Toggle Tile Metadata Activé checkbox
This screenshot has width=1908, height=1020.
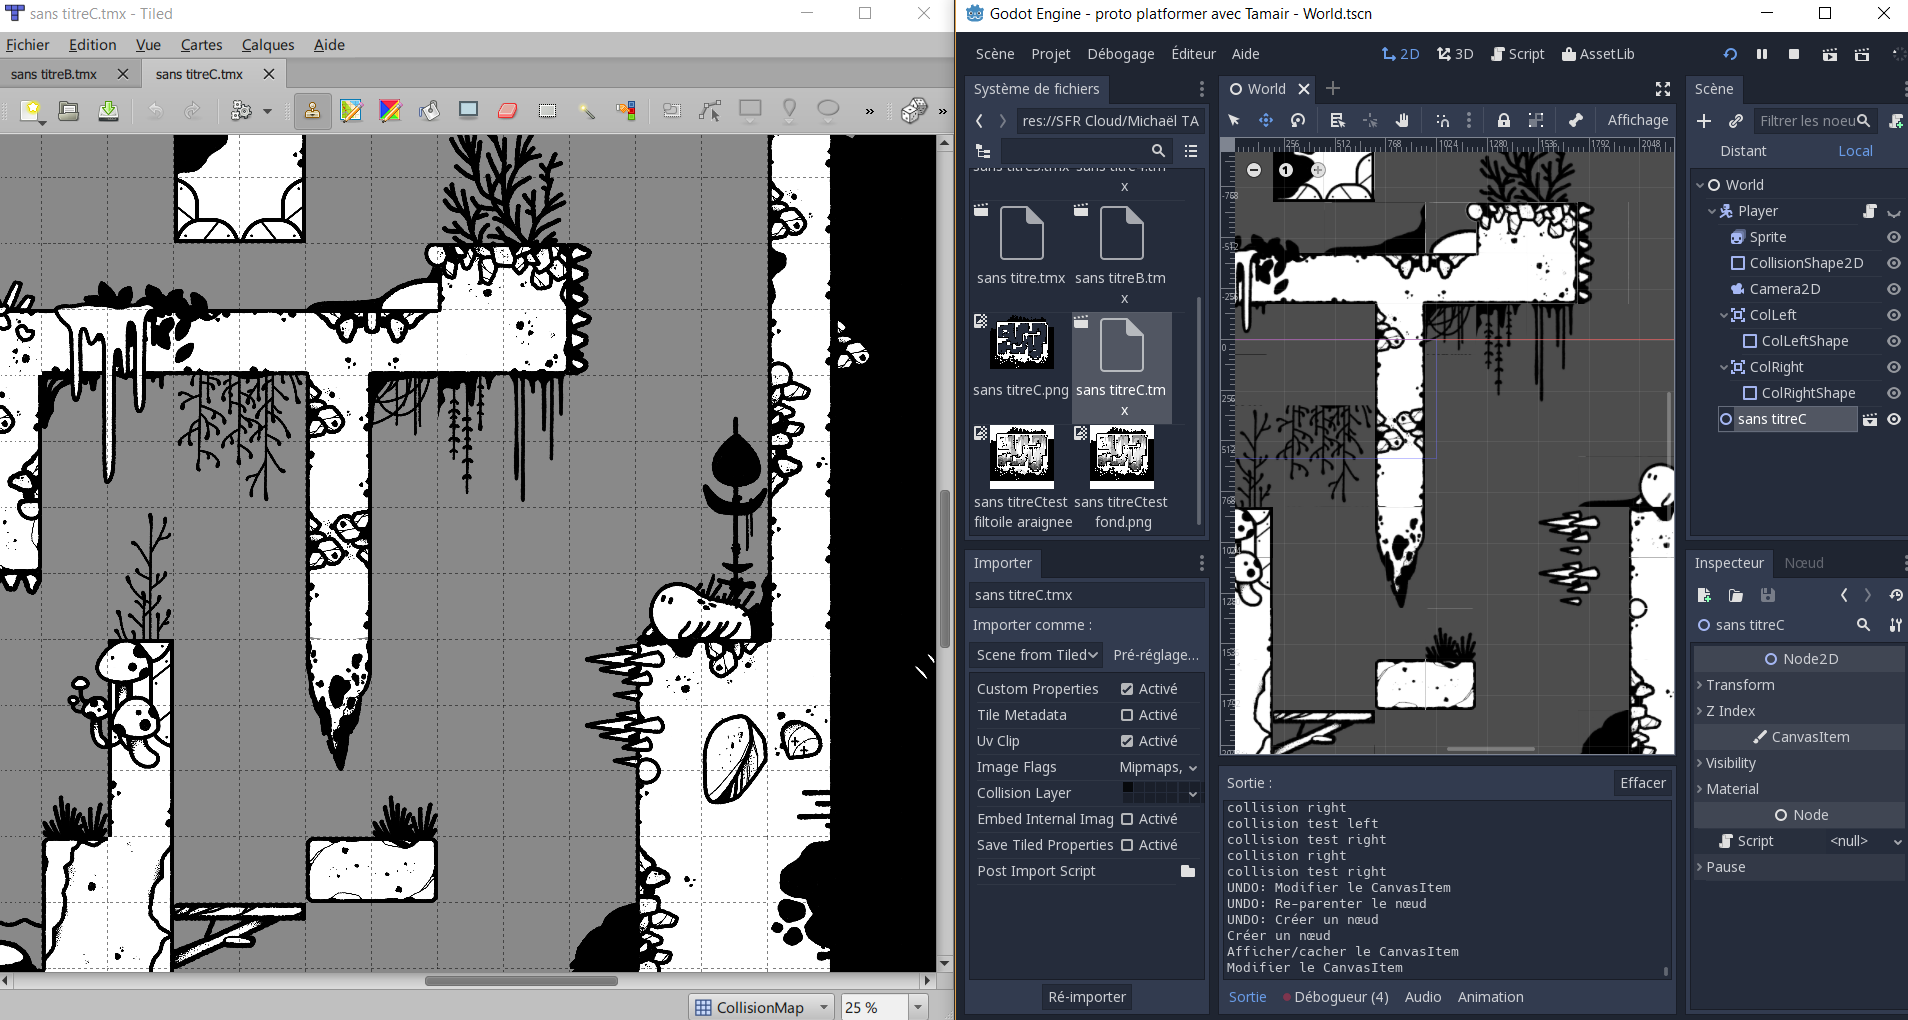tap(1127, 715)
